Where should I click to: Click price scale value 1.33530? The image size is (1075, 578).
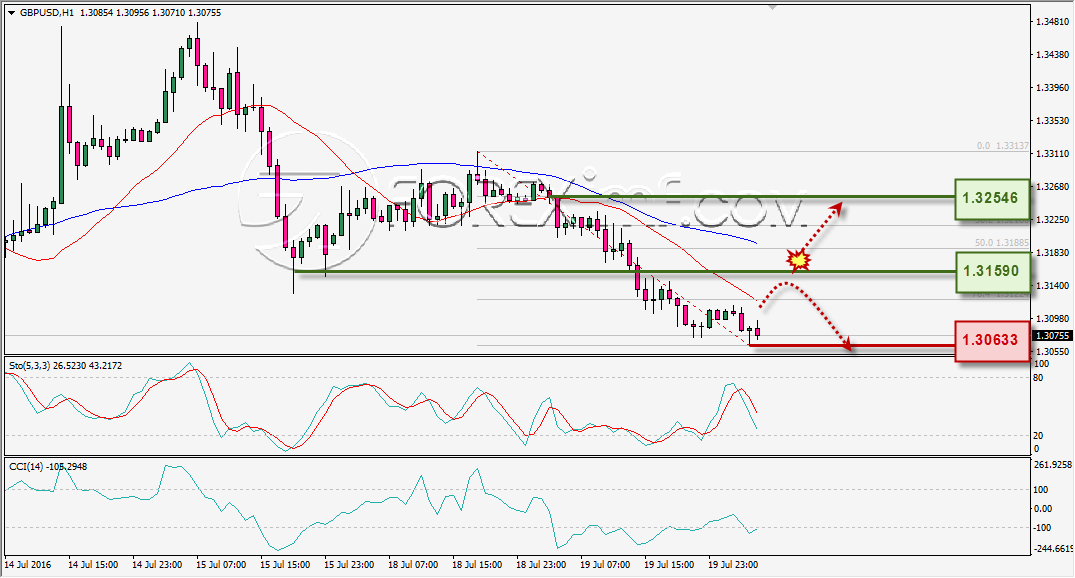[x=1052, y=121]
